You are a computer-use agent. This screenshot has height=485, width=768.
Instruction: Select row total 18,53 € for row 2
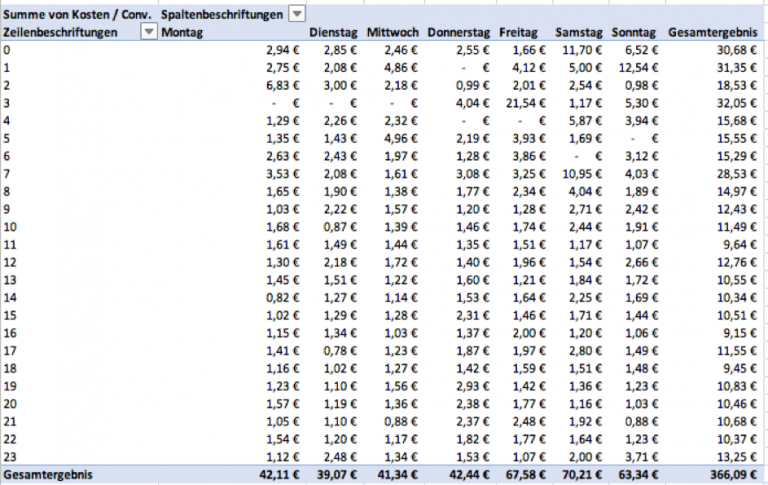point(737,85)
